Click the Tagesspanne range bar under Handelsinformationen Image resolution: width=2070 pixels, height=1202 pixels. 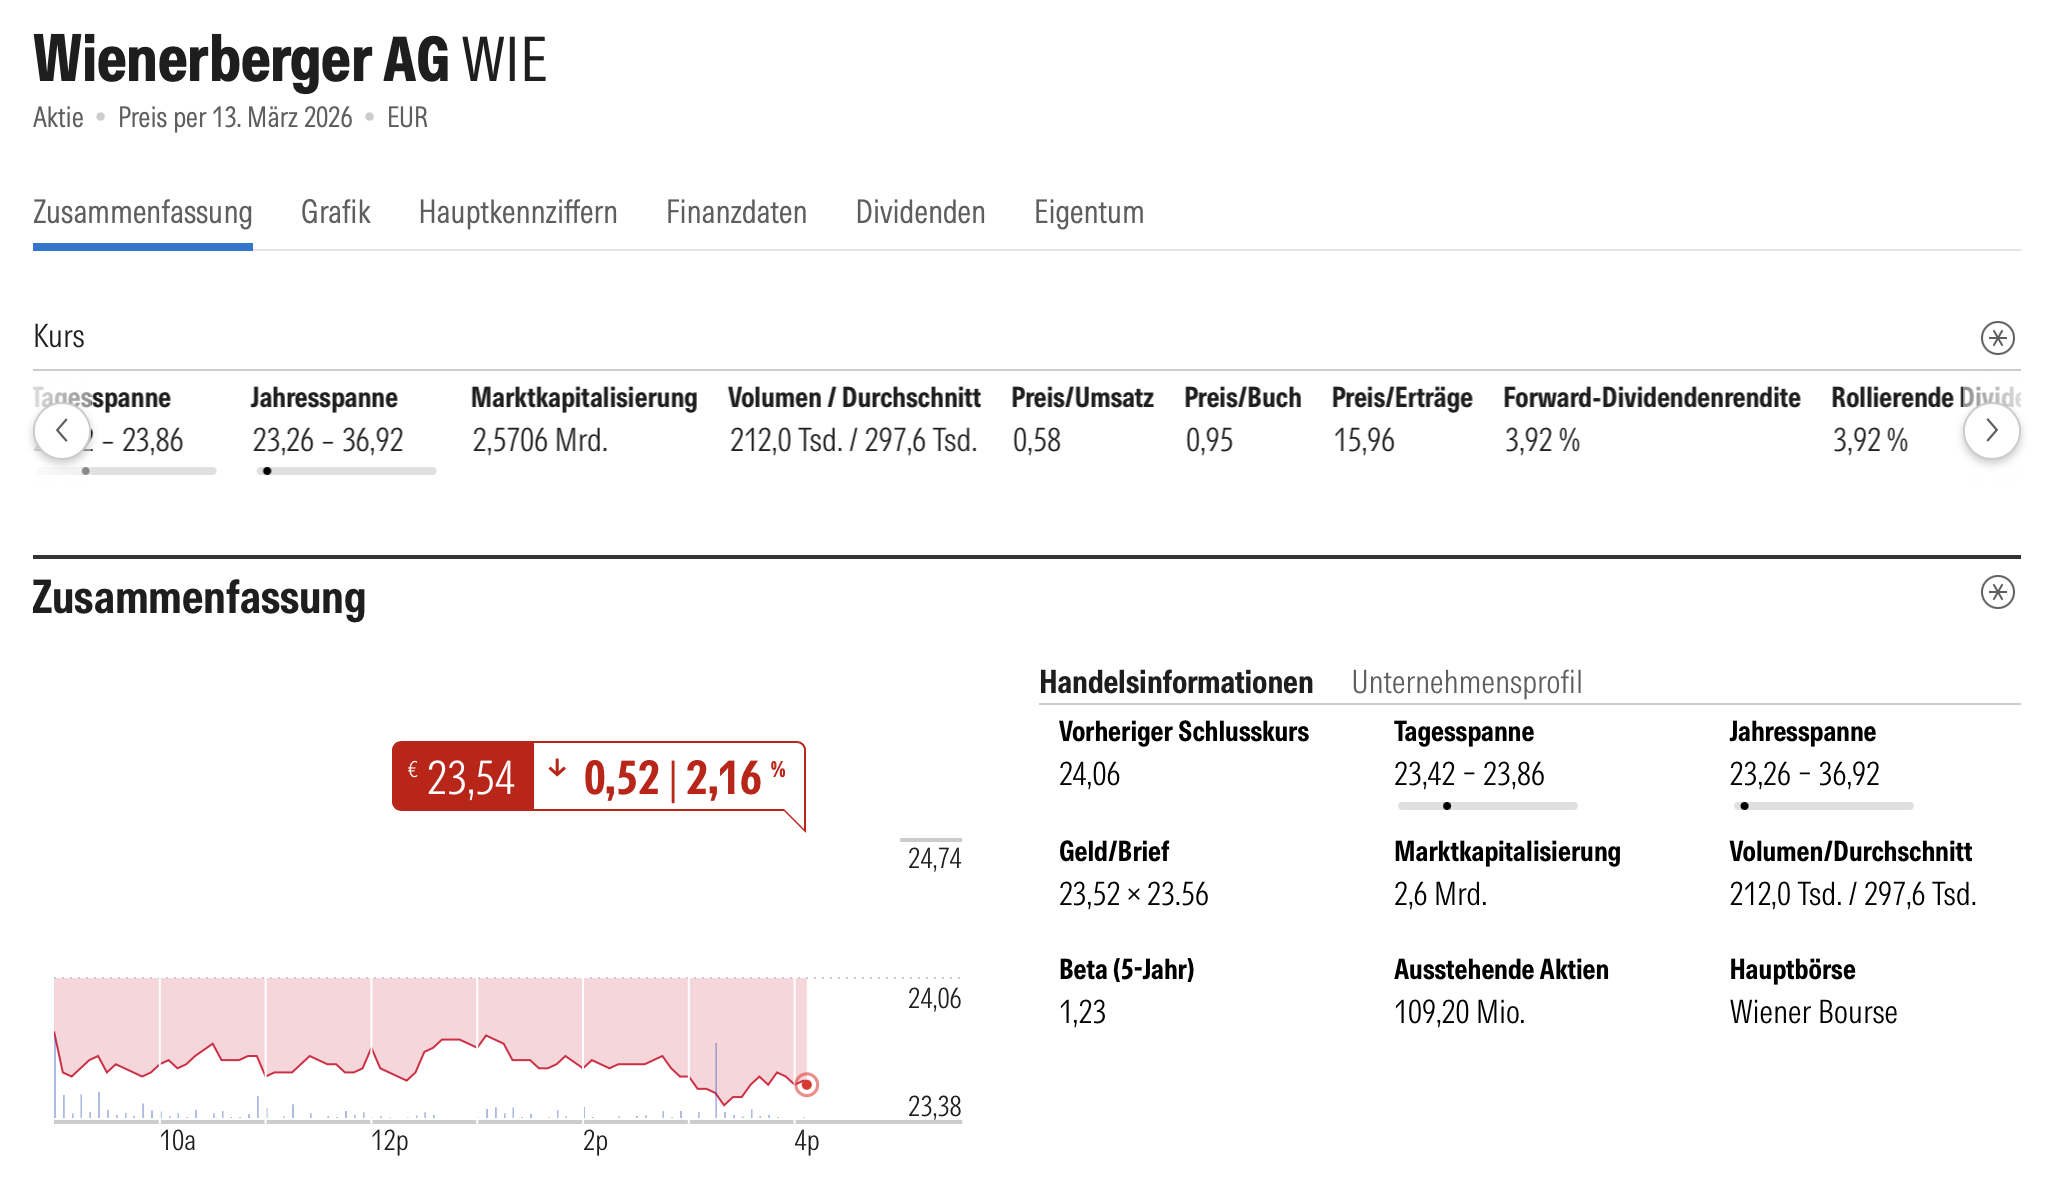1487,806
